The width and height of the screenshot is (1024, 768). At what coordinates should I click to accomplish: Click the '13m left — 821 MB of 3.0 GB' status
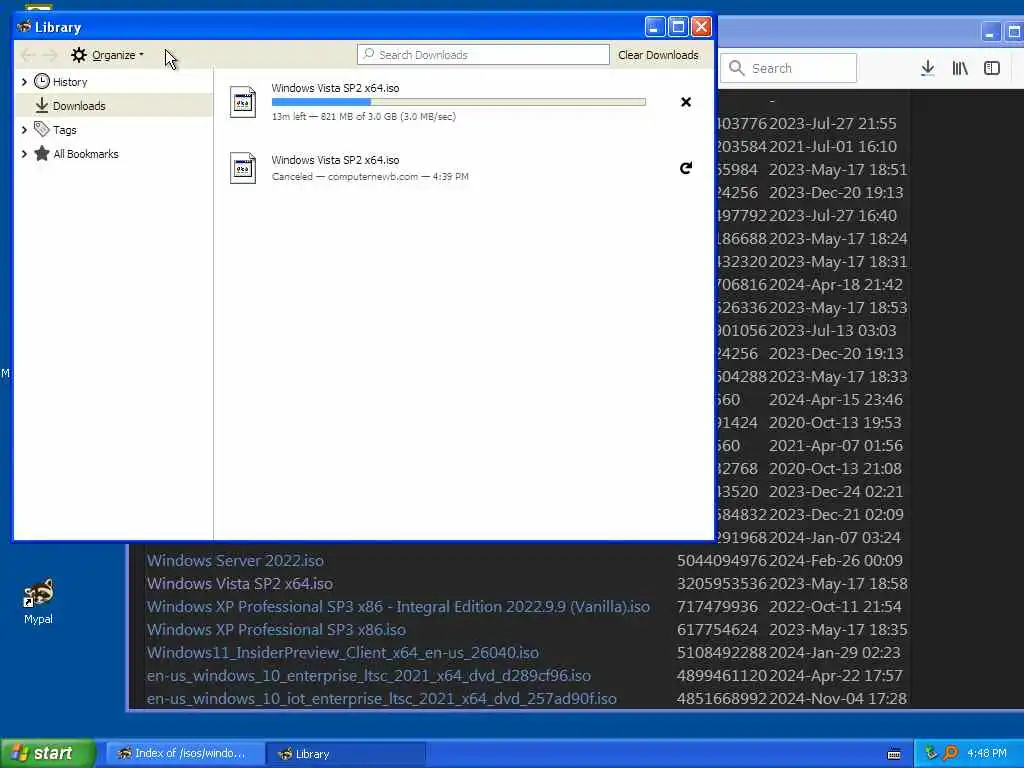coord(364,117)
